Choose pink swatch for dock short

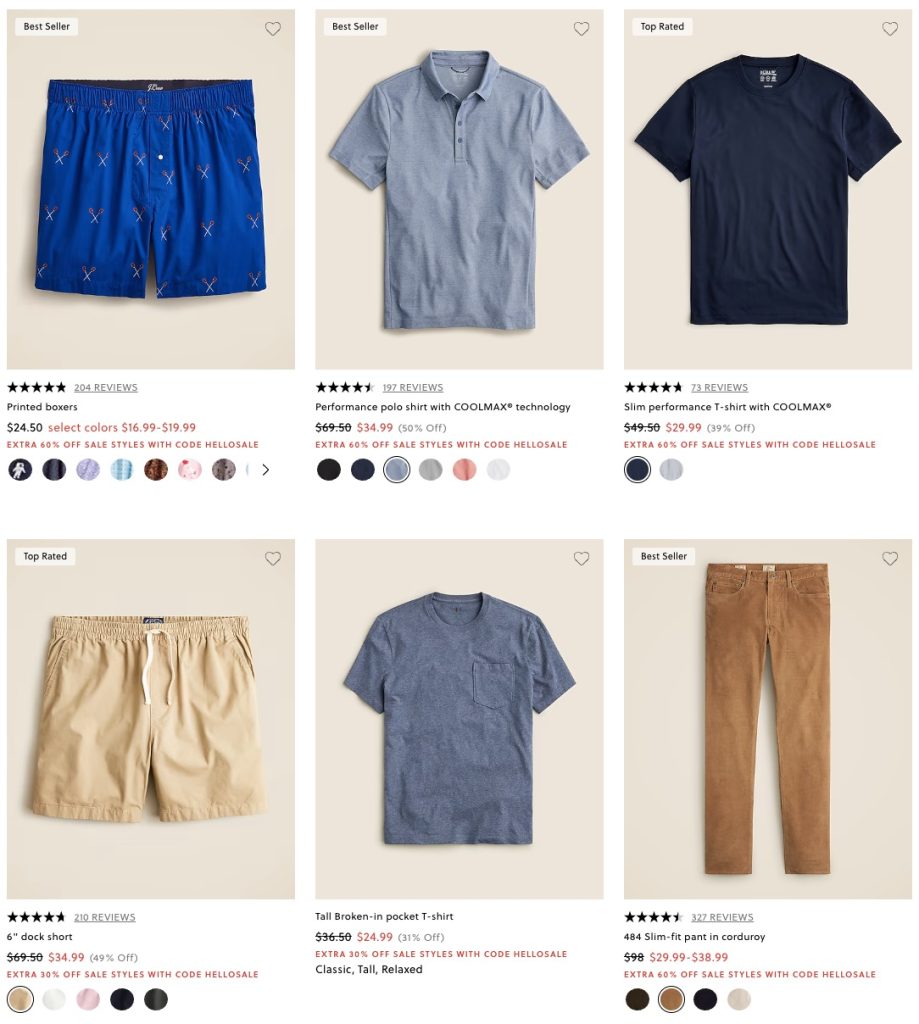(x=88, y=999)
